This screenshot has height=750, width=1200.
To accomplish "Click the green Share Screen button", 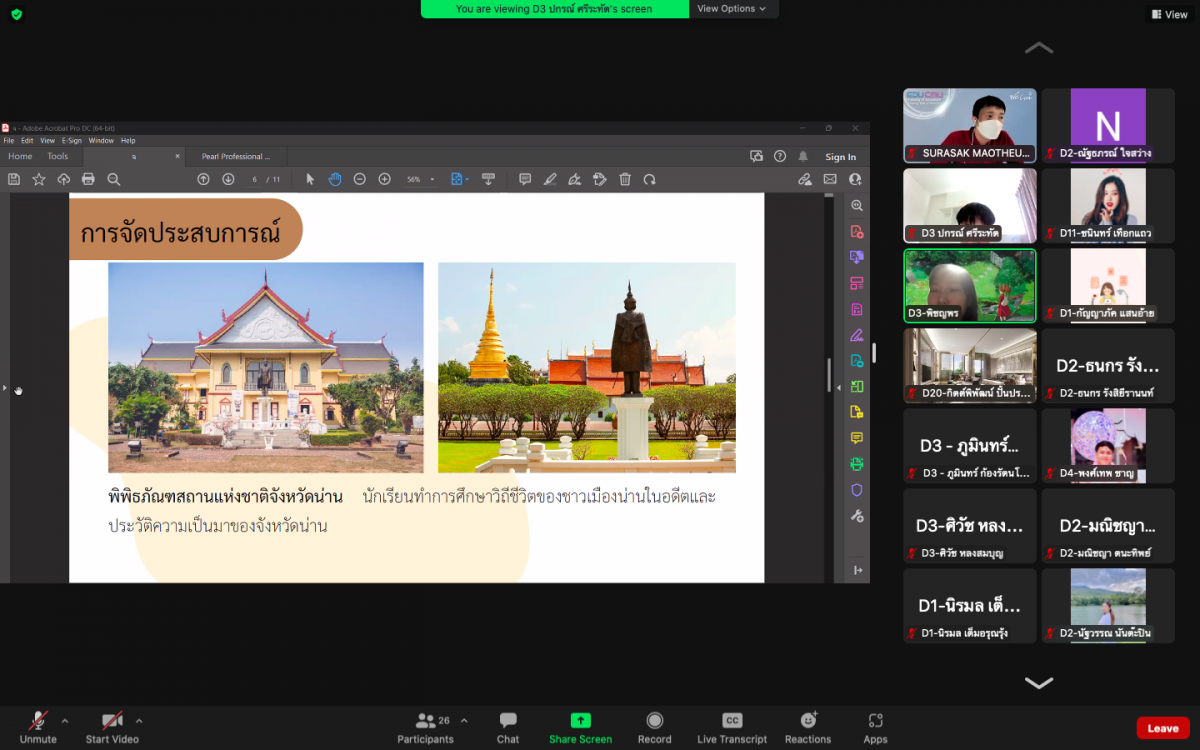I will tap(580, 727).
